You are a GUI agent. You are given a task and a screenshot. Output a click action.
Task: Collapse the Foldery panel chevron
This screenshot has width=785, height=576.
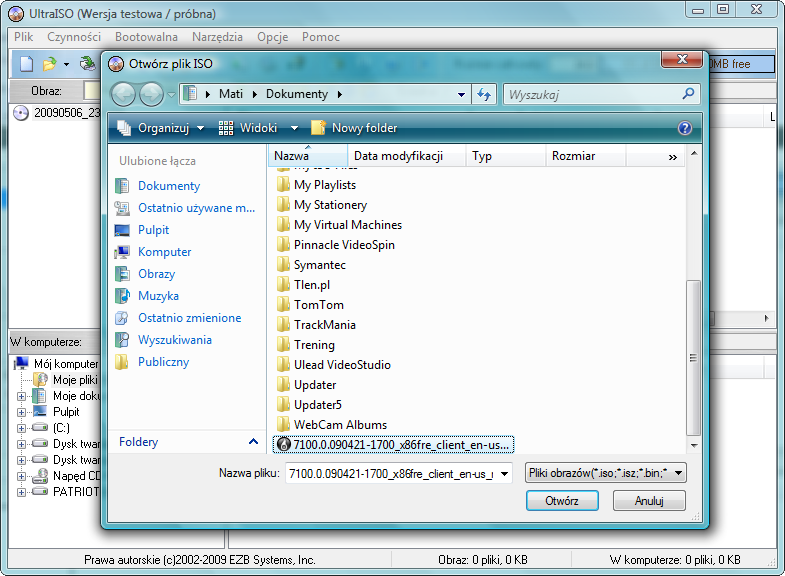253,442
